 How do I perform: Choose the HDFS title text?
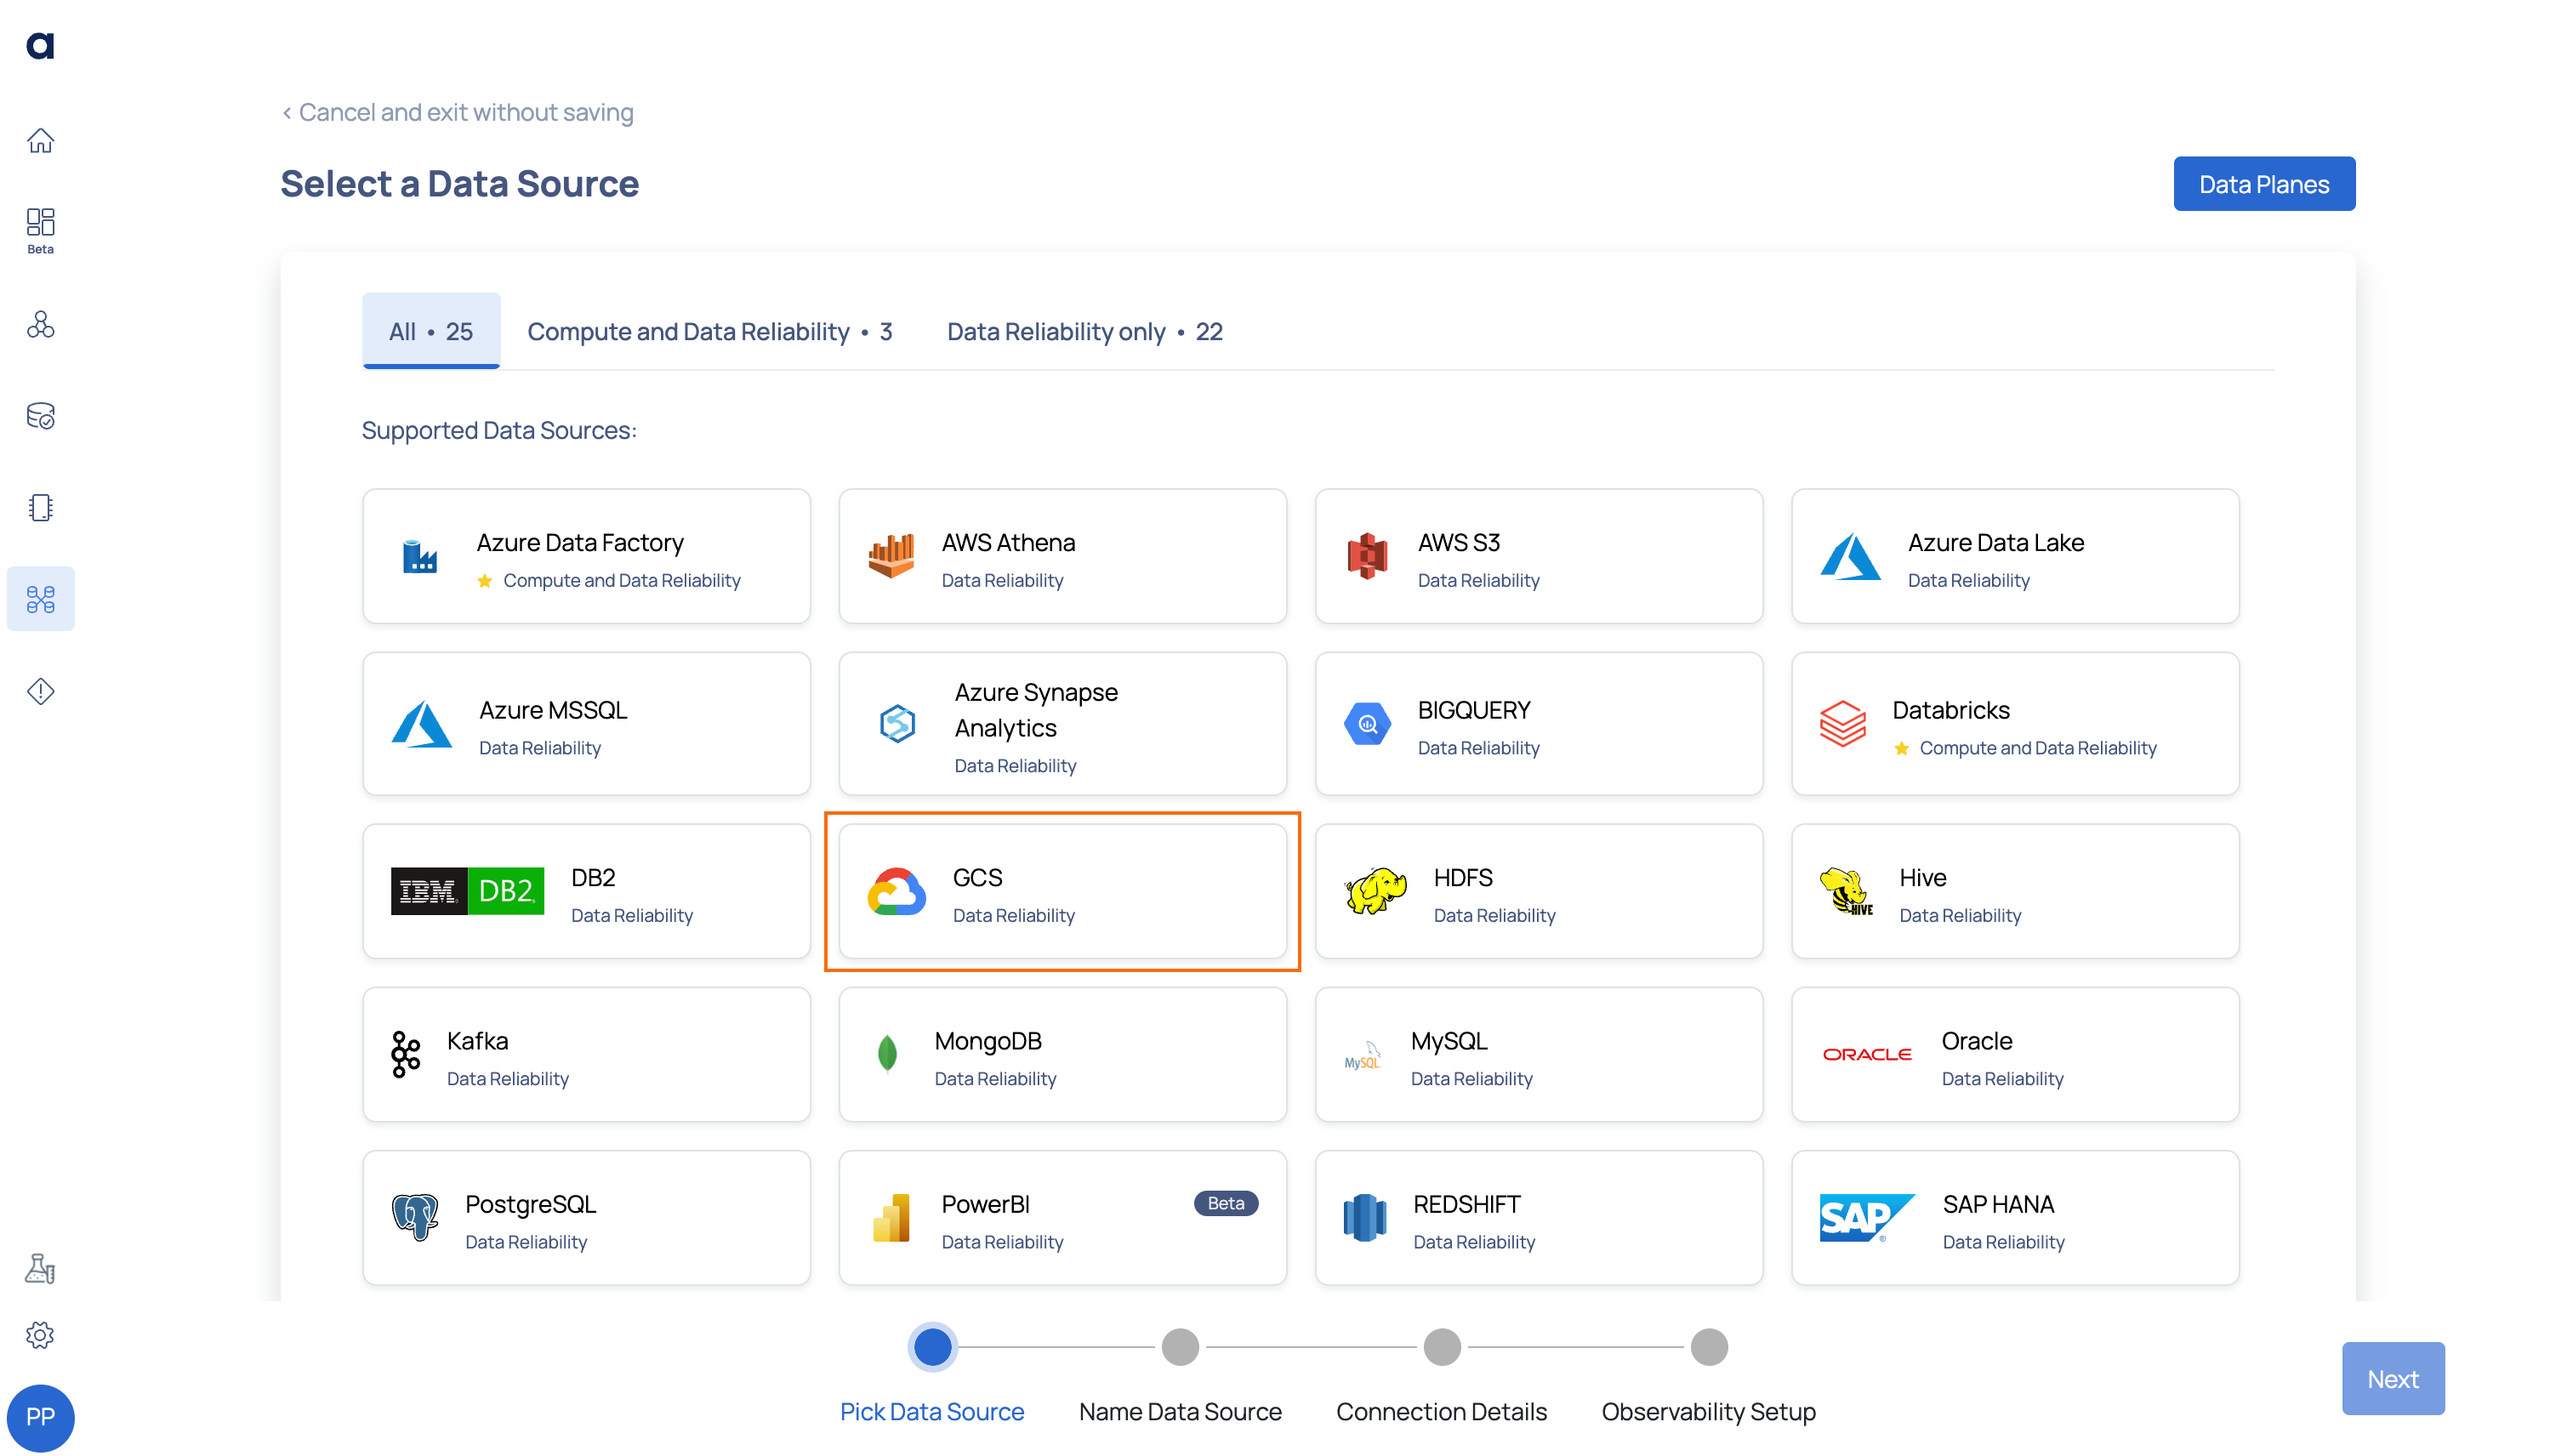(1463, 877)
